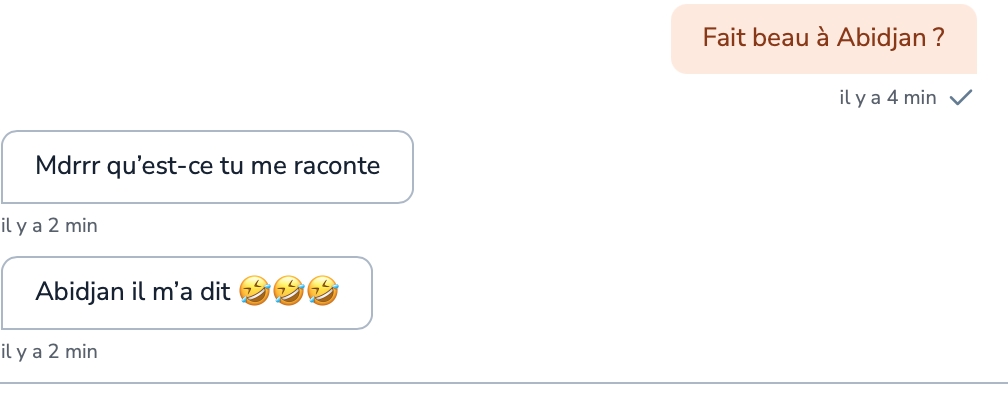Screen dimensions: 1008x410
Task: Click the middle laughing emoji
Action: [289, 291]
